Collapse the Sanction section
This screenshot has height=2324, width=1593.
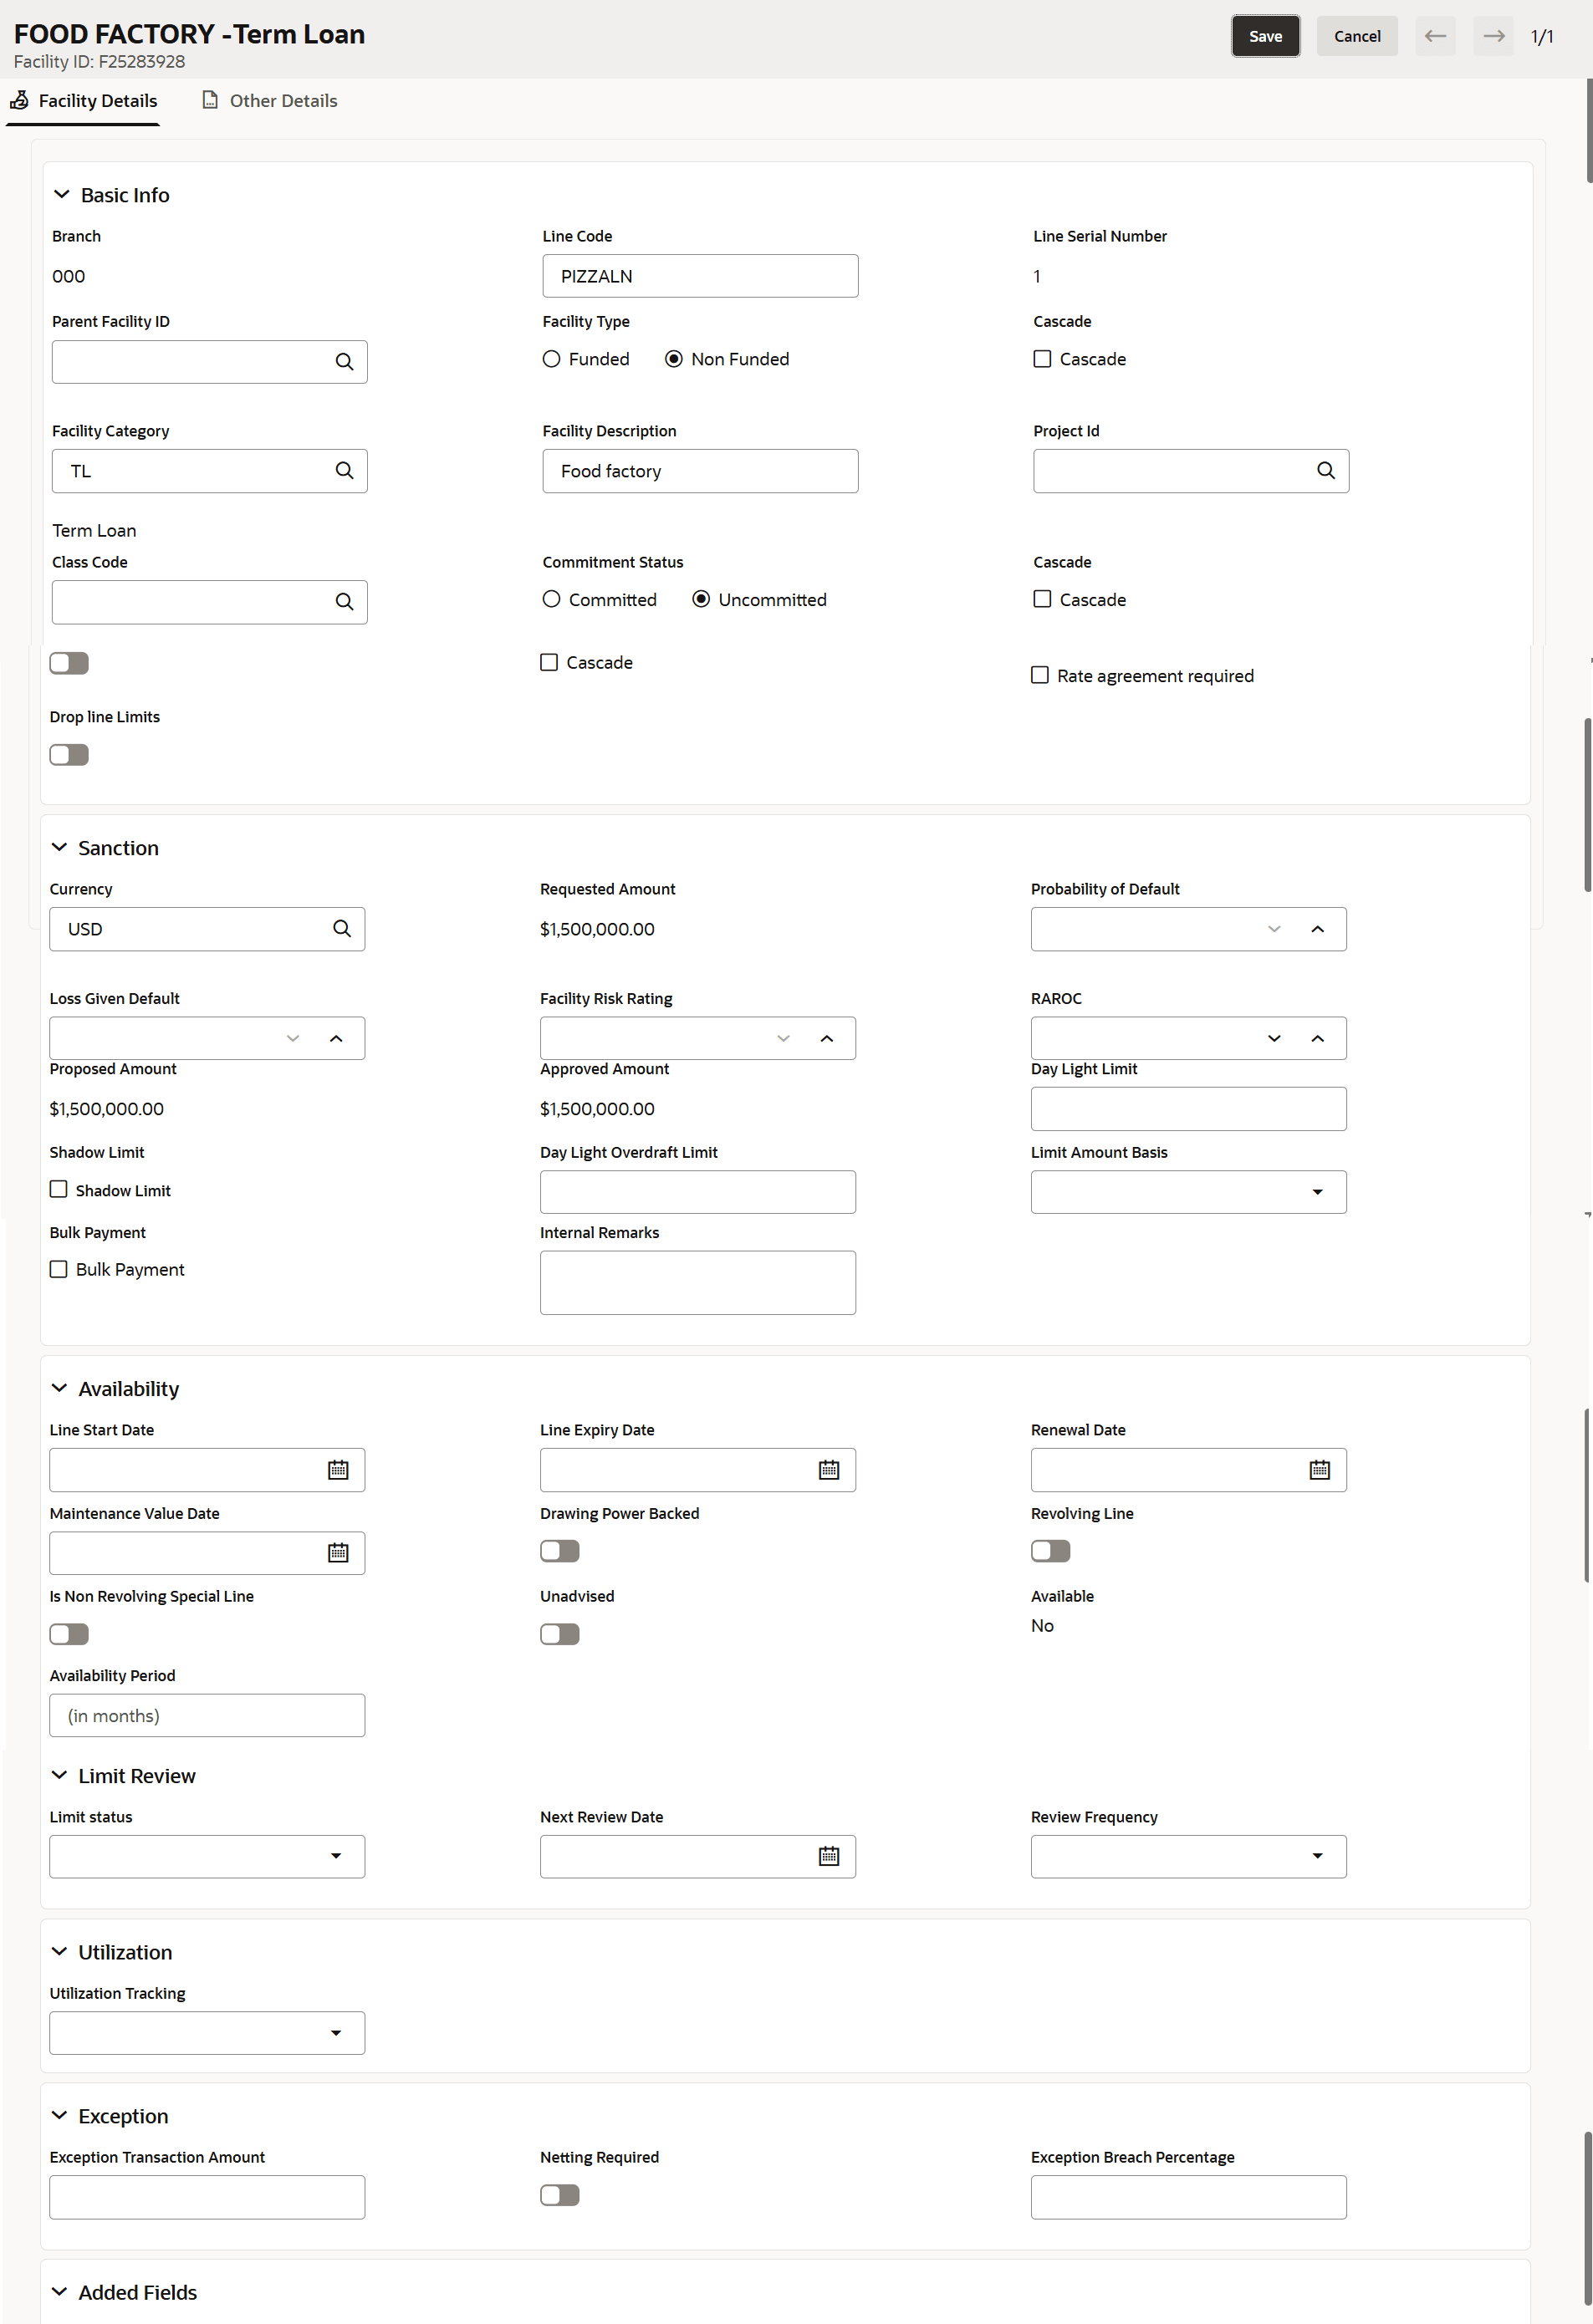60,847
